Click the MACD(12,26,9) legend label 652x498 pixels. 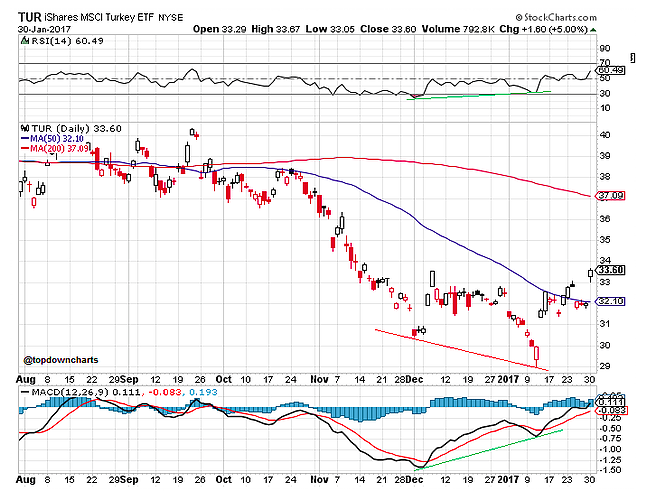point(70,392)
